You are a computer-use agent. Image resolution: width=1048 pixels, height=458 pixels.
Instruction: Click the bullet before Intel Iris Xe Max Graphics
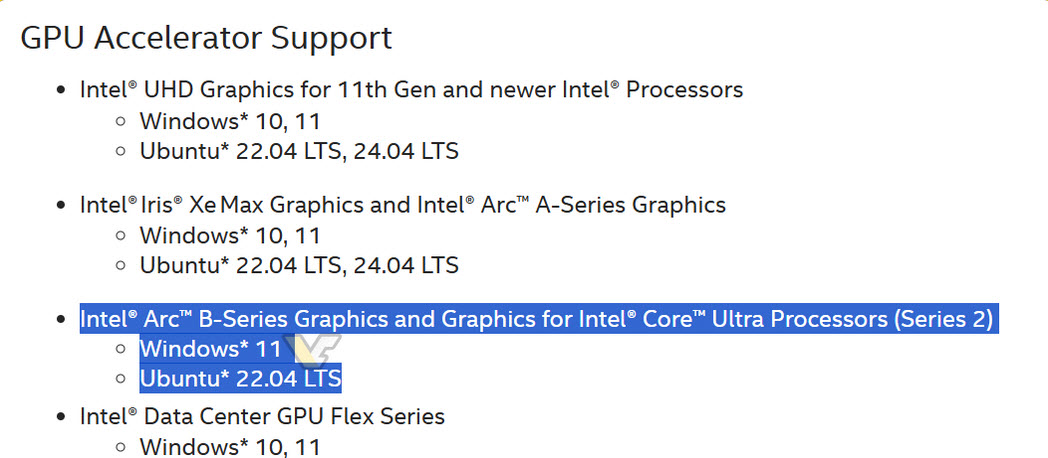click(62, 206)
